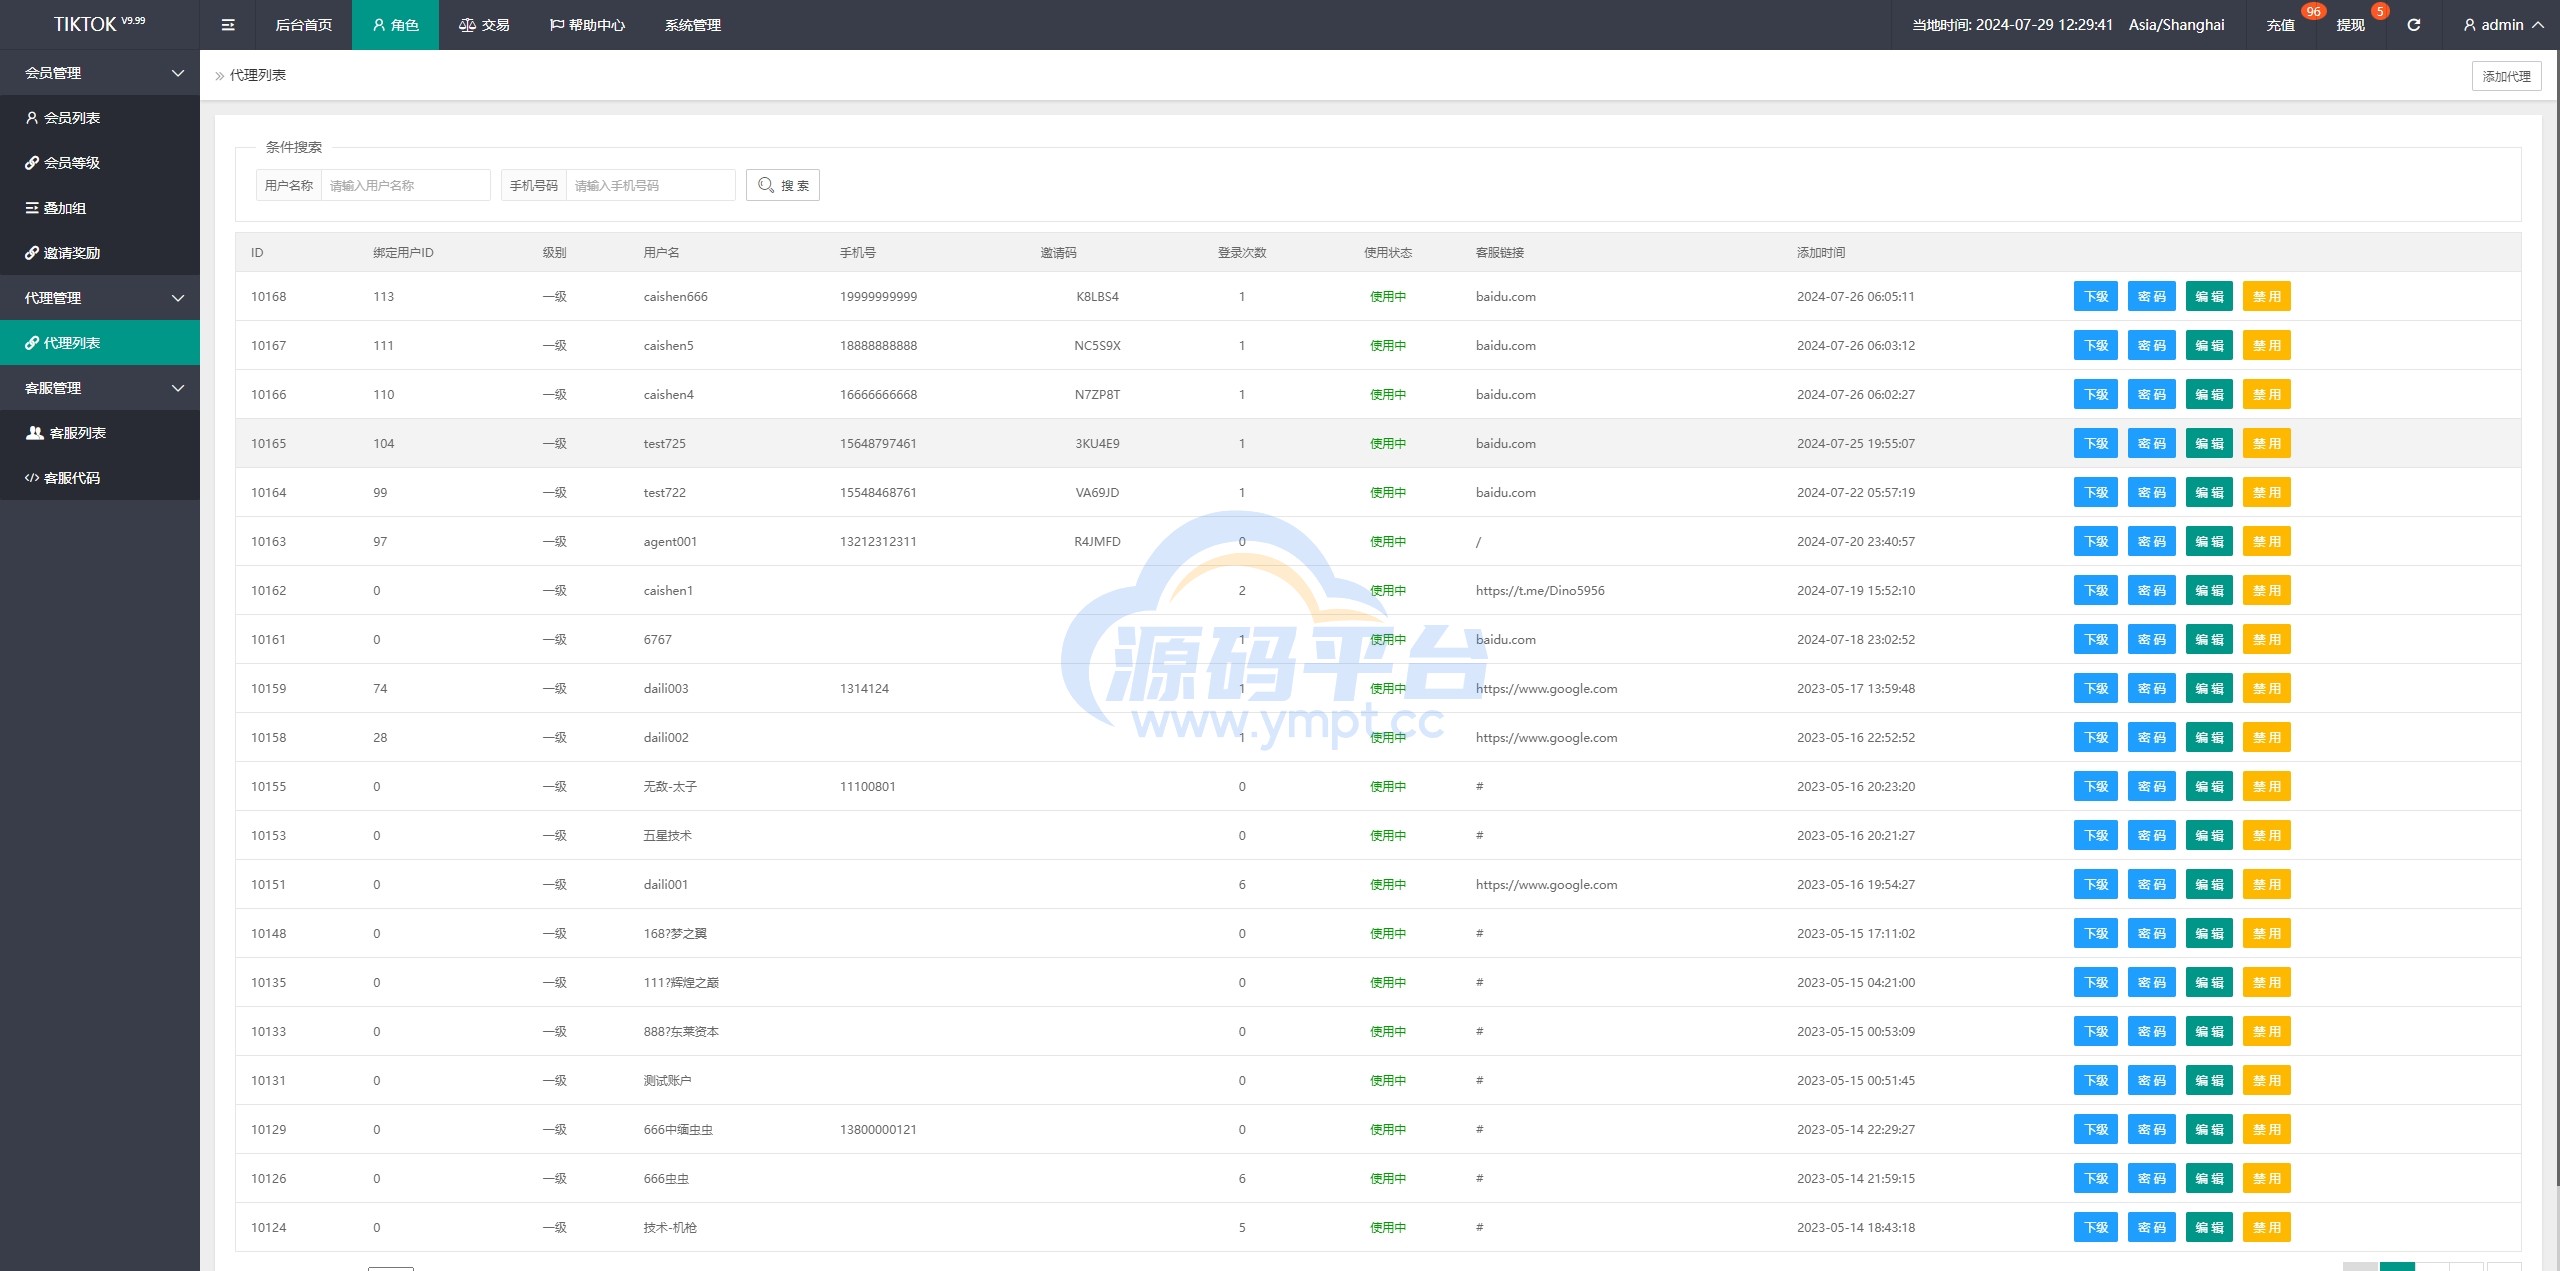Click the 添加代理 button
Image resolution: width=2560 pixels, height=1271 pixels.
pos(2506,76)
